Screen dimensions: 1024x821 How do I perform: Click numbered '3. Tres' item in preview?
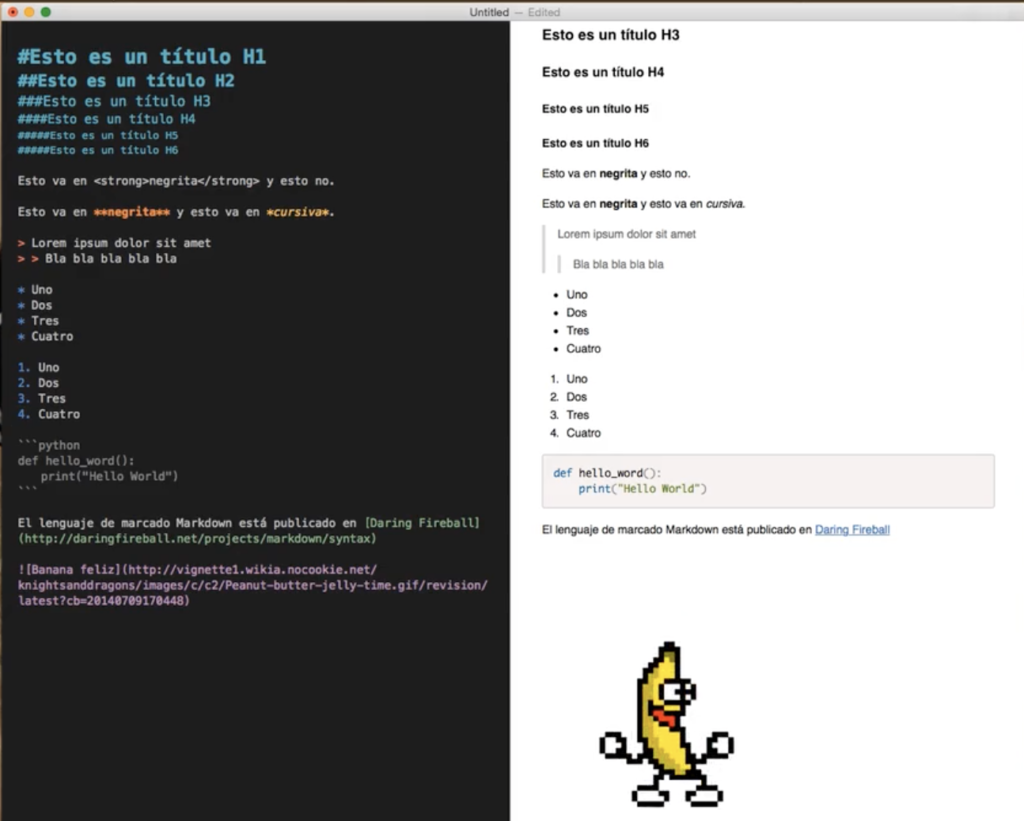click(x=569, y=415)
